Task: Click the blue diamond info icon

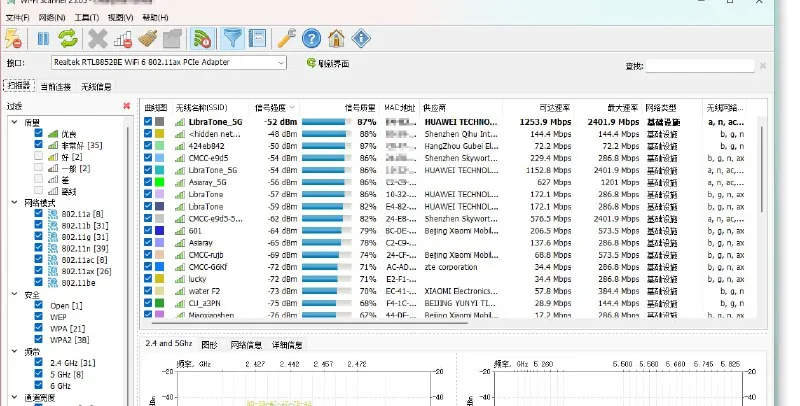Action: click(x=361, y=39)
